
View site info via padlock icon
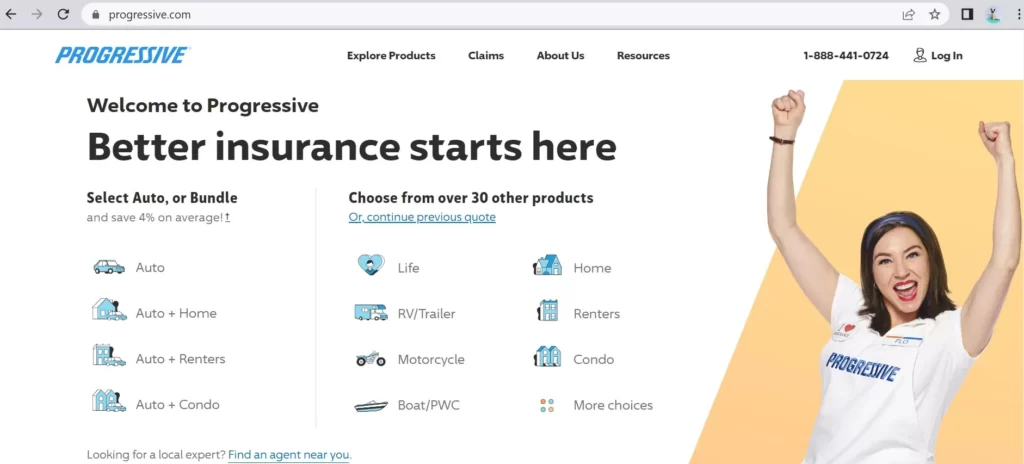click(96, 14)
